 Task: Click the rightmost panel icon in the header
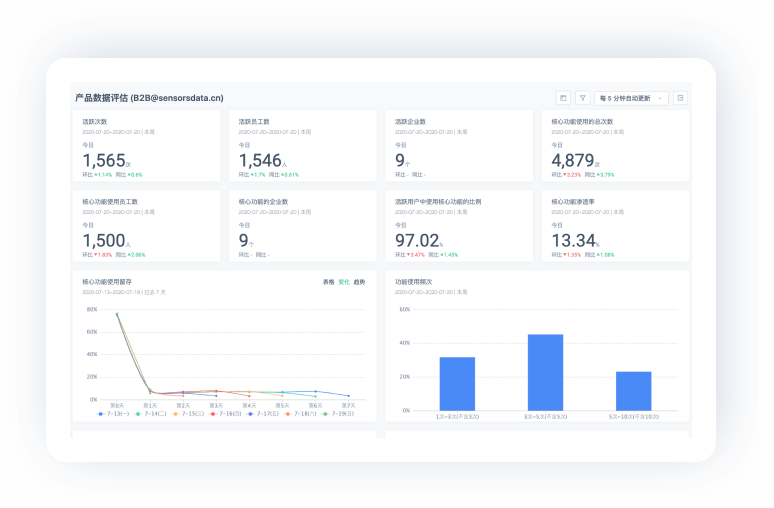(x=680, y=98)
